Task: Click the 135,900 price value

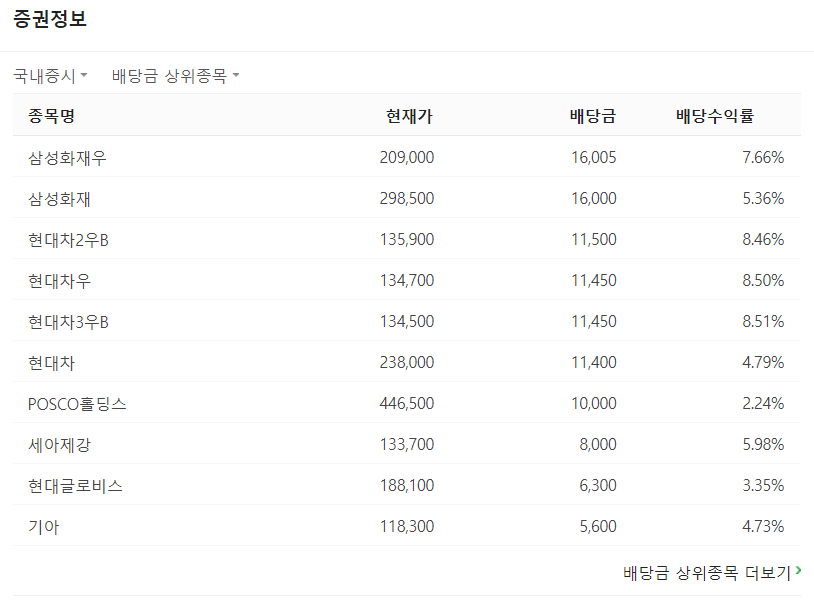Action: tap(406, 239)
